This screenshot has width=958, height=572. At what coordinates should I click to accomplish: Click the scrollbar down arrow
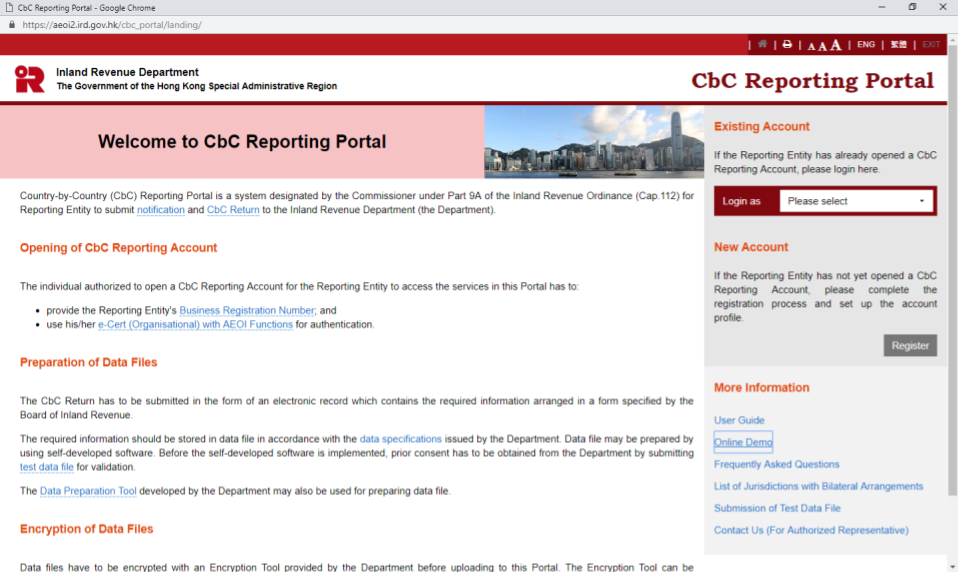coord(953,566)
